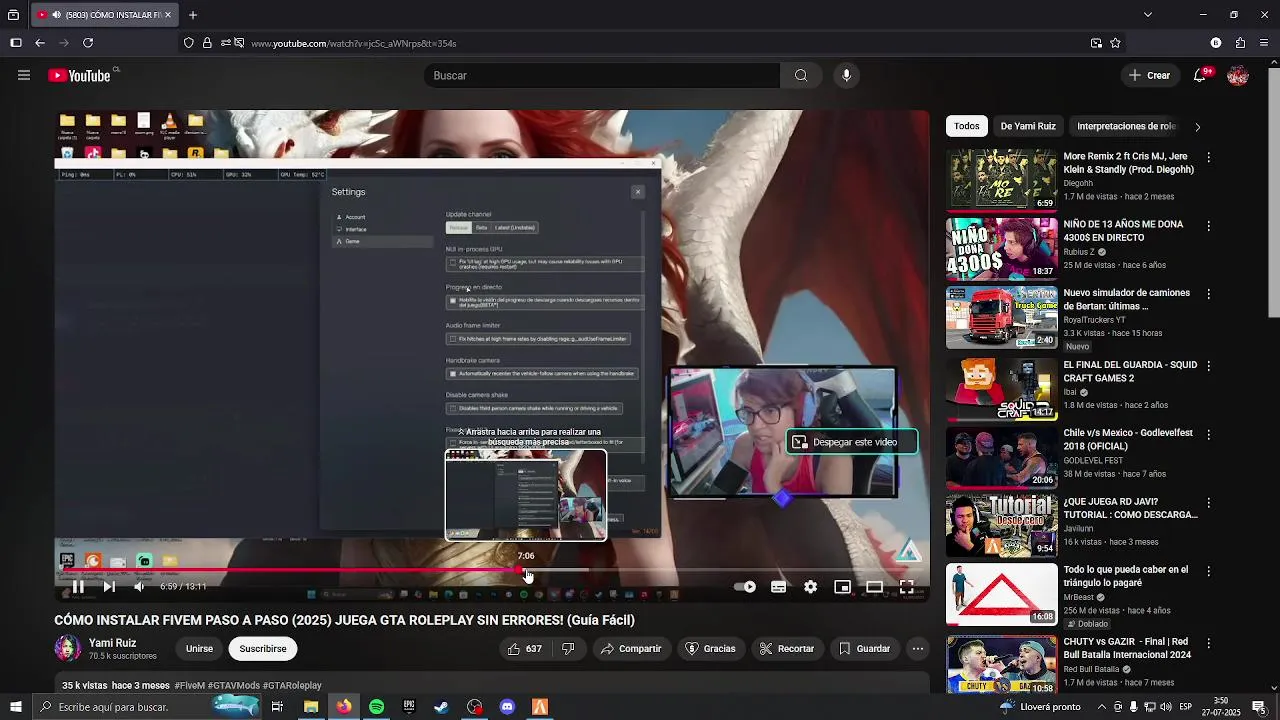Go back to the previous page
The image size is (1280, 720).
40,43
